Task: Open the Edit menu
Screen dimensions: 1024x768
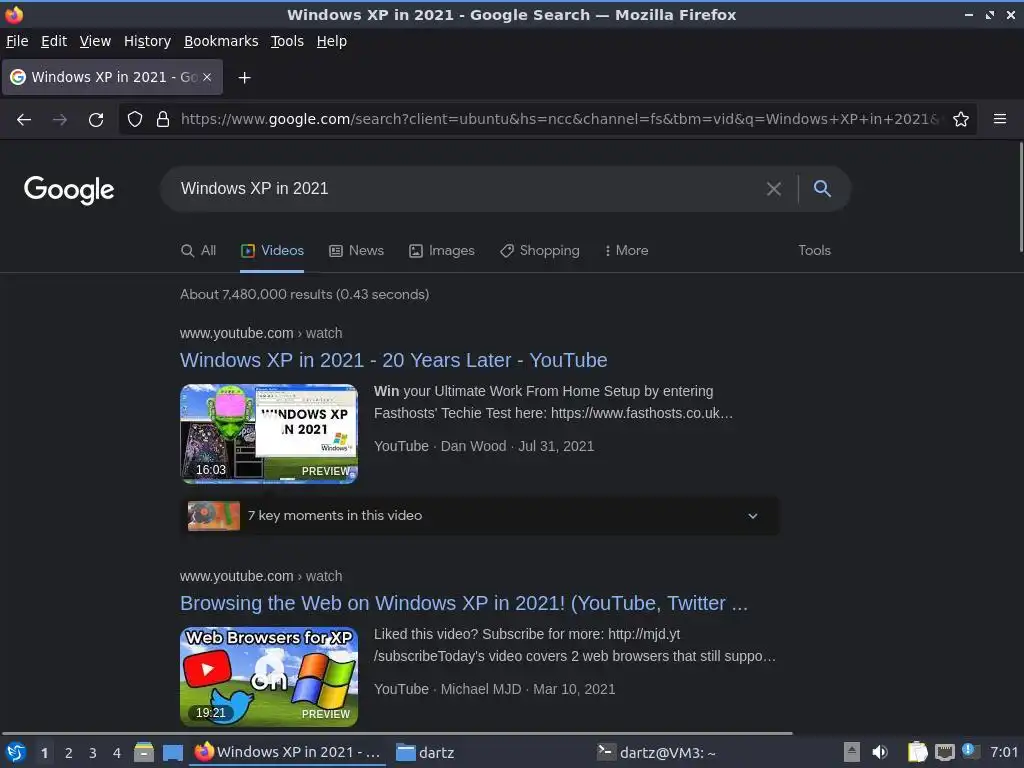Action: pyautogui.click(x=54, y=41)
